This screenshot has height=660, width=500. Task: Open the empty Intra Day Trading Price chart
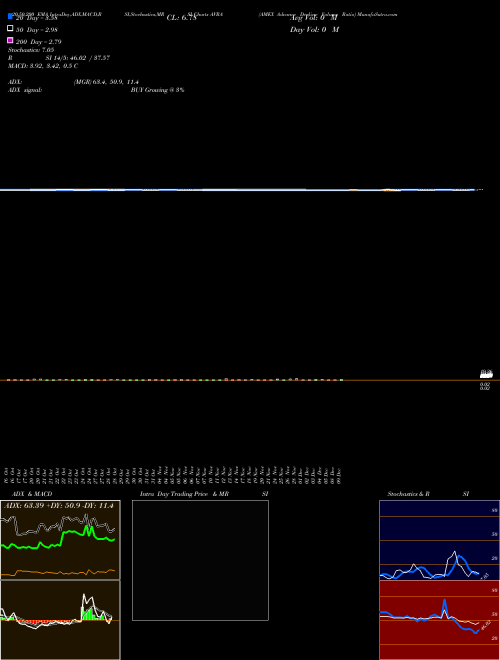tap(200, 560)
